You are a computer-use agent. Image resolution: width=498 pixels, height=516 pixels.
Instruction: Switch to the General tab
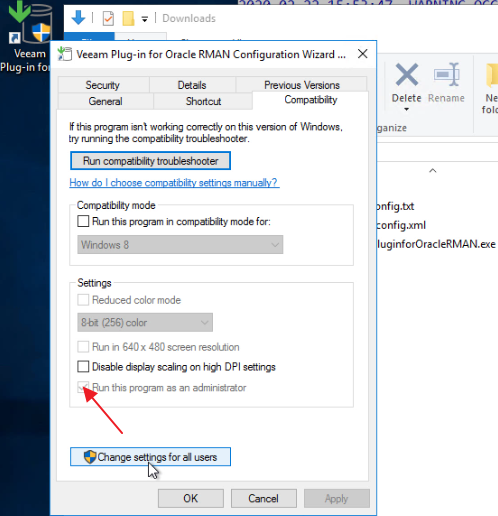click(x=105, y=101)
